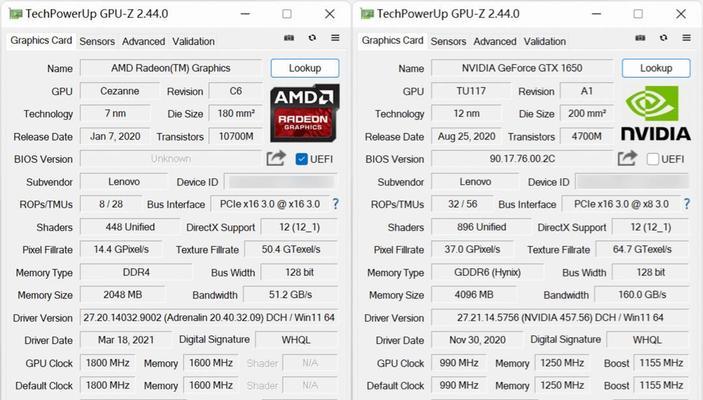Check the UEFI checkbox in GeForce GTX 1650 window
This screenshot has width=703, height=400.
click(x=654, y=159)
